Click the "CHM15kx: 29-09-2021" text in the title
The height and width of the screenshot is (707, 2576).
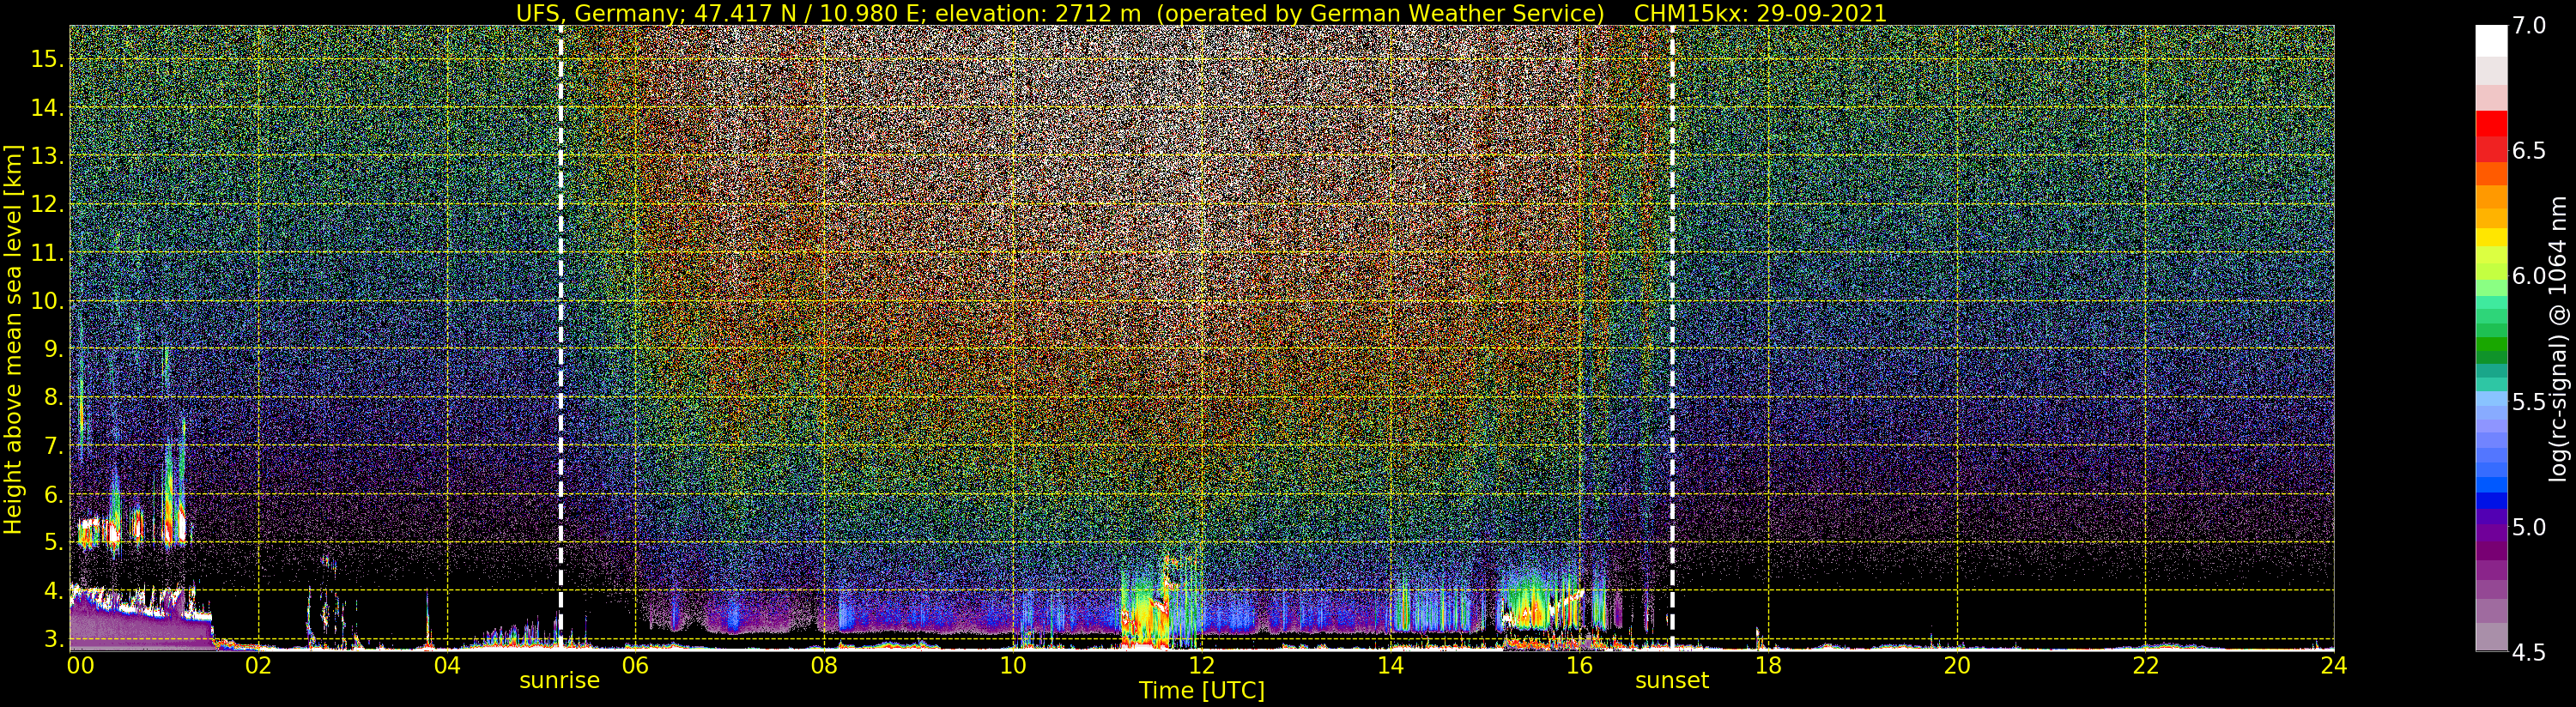click(x=1760, y=13)
